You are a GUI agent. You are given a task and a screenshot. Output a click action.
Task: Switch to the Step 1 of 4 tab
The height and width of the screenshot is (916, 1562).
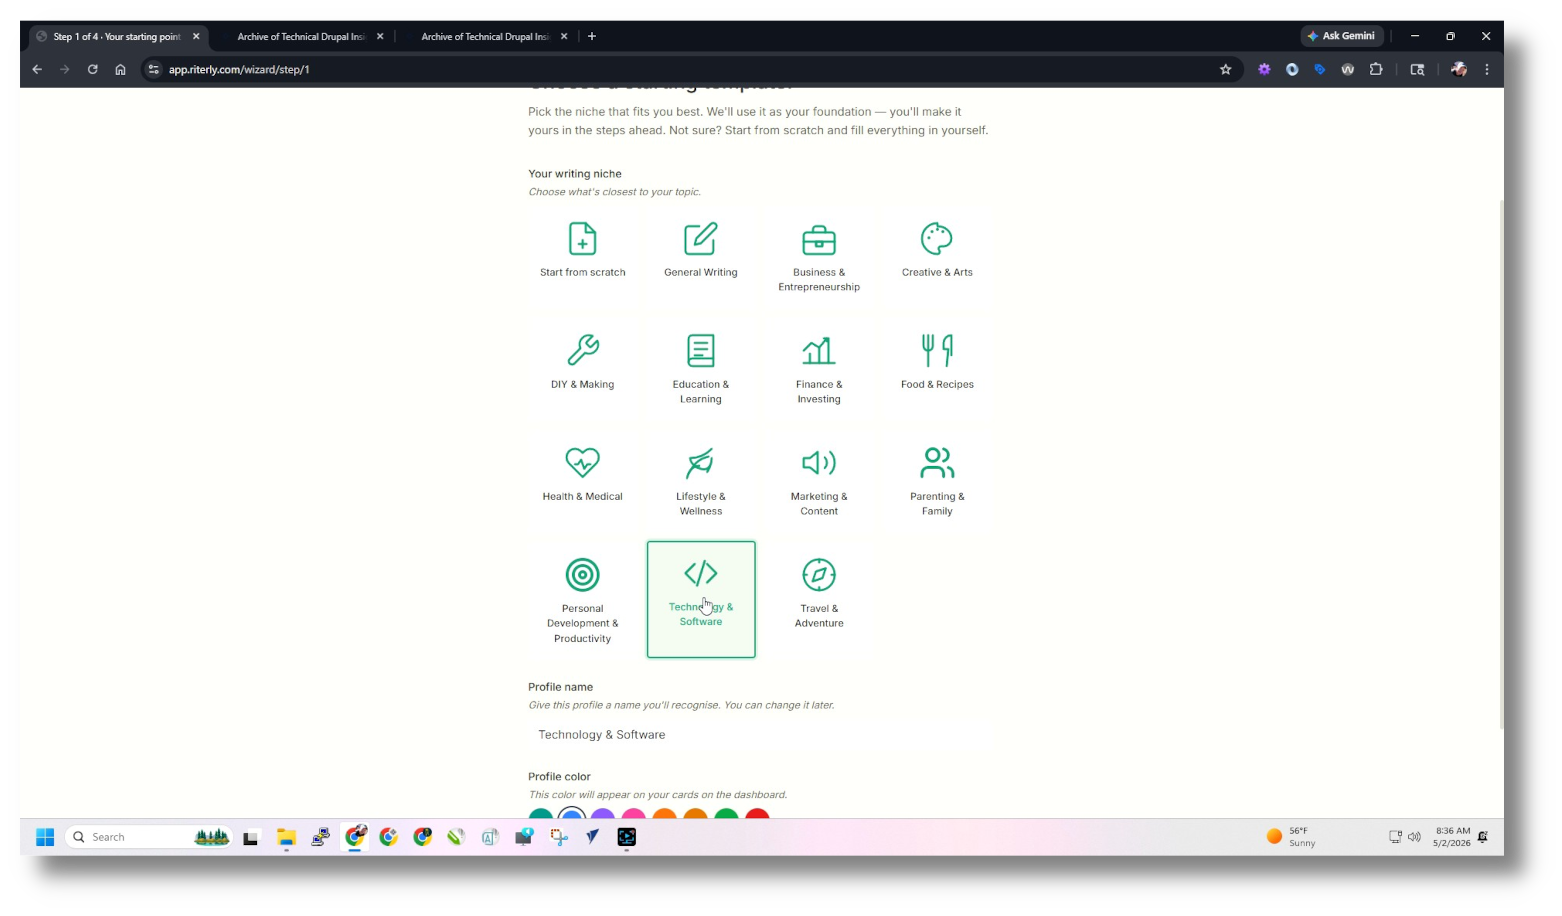pyautogui.click(x=117, y=37)
